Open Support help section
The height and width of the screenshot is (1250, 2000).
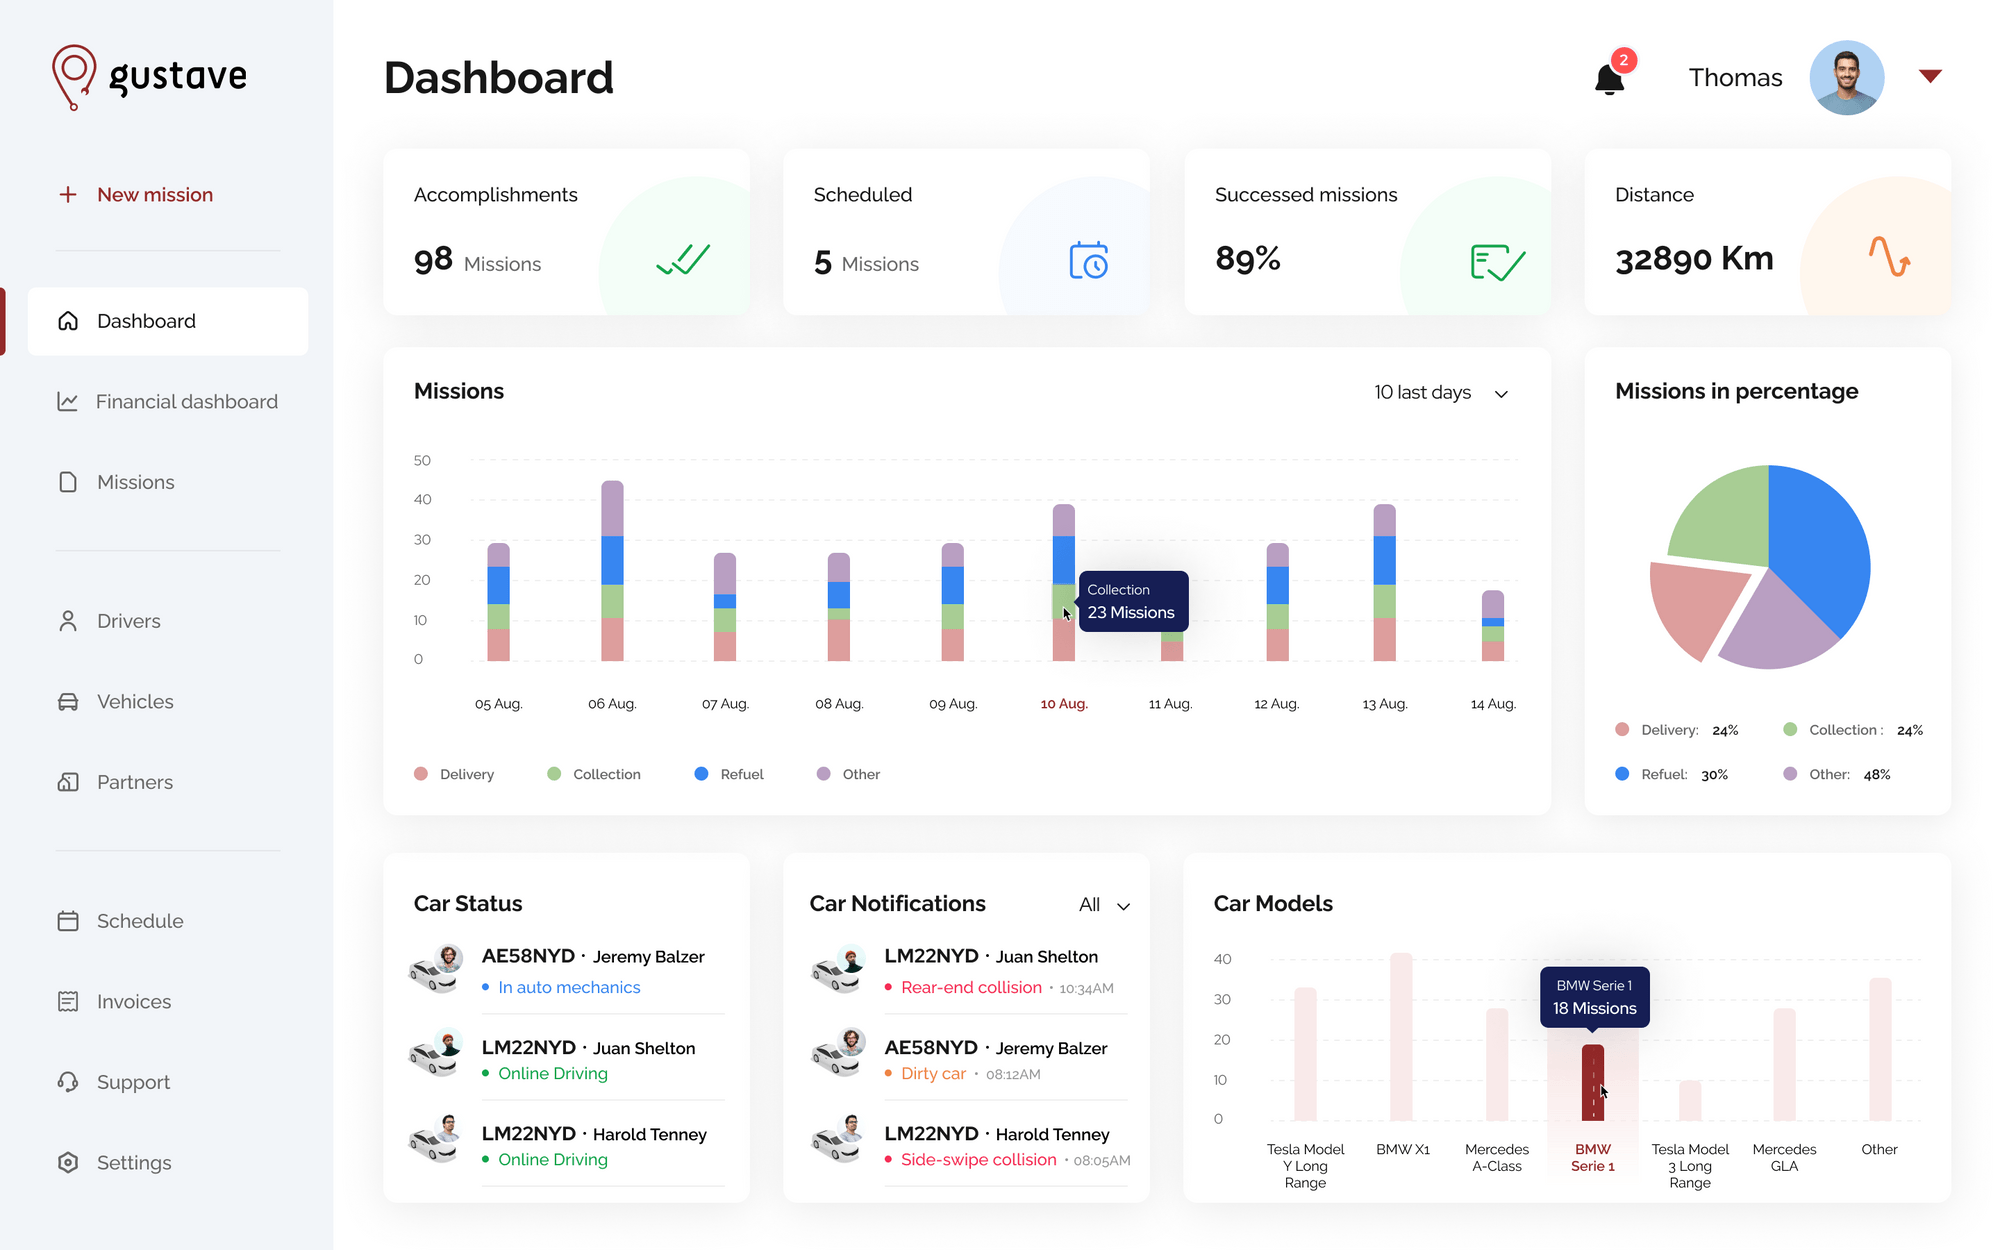coord(130,1082)
